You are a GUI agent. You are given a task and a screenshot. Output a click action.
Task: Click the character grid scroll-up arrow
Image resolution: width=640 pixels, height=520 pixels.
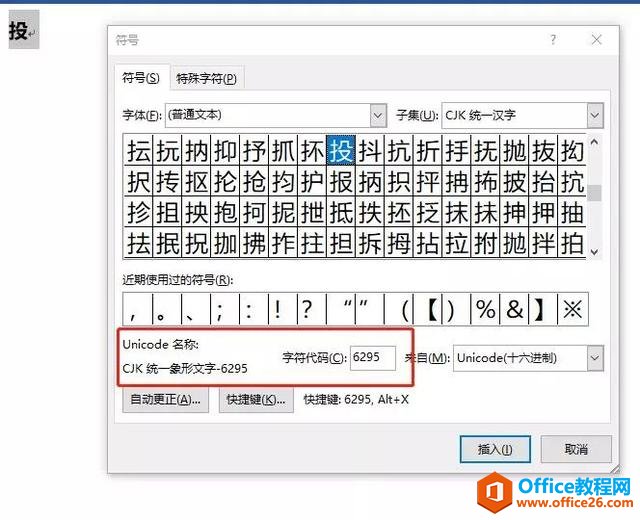595,142
